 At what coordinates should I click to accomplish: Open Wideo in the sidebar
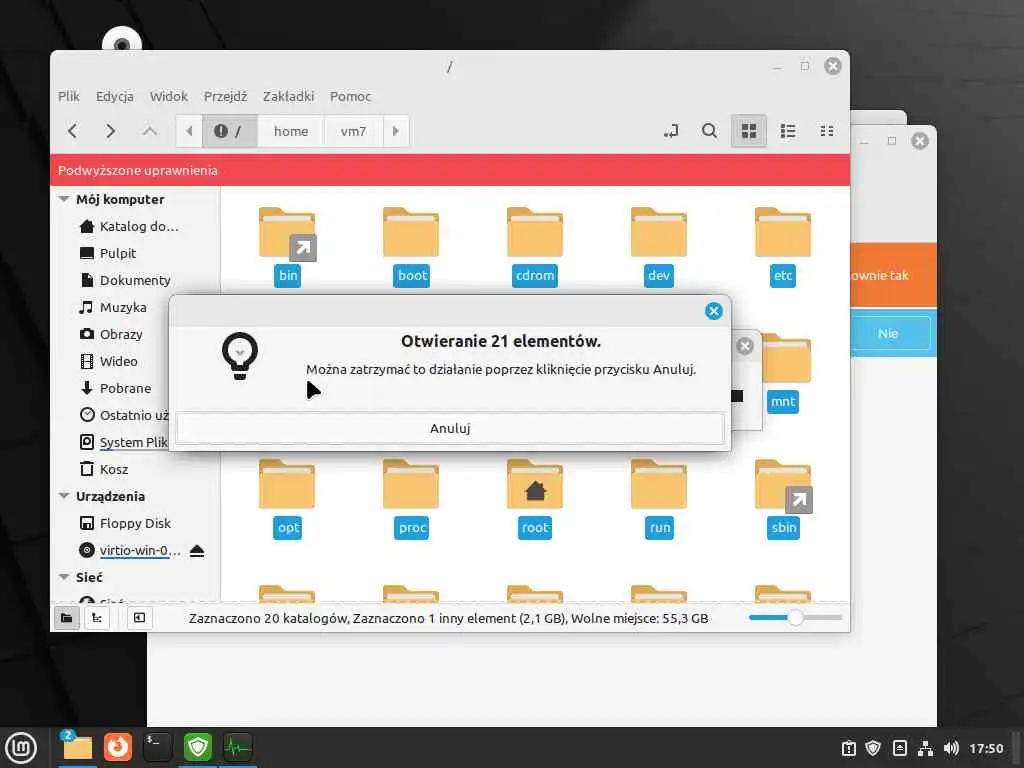(108, 361)
